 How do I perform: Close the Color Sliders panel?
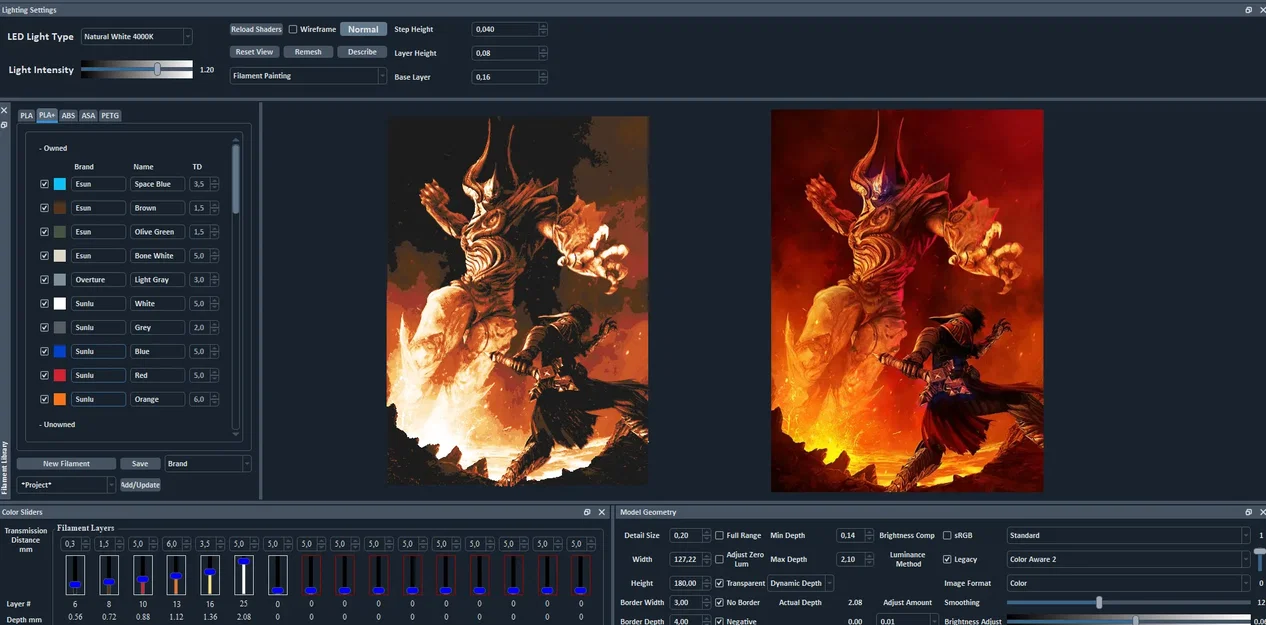[601, 512]
